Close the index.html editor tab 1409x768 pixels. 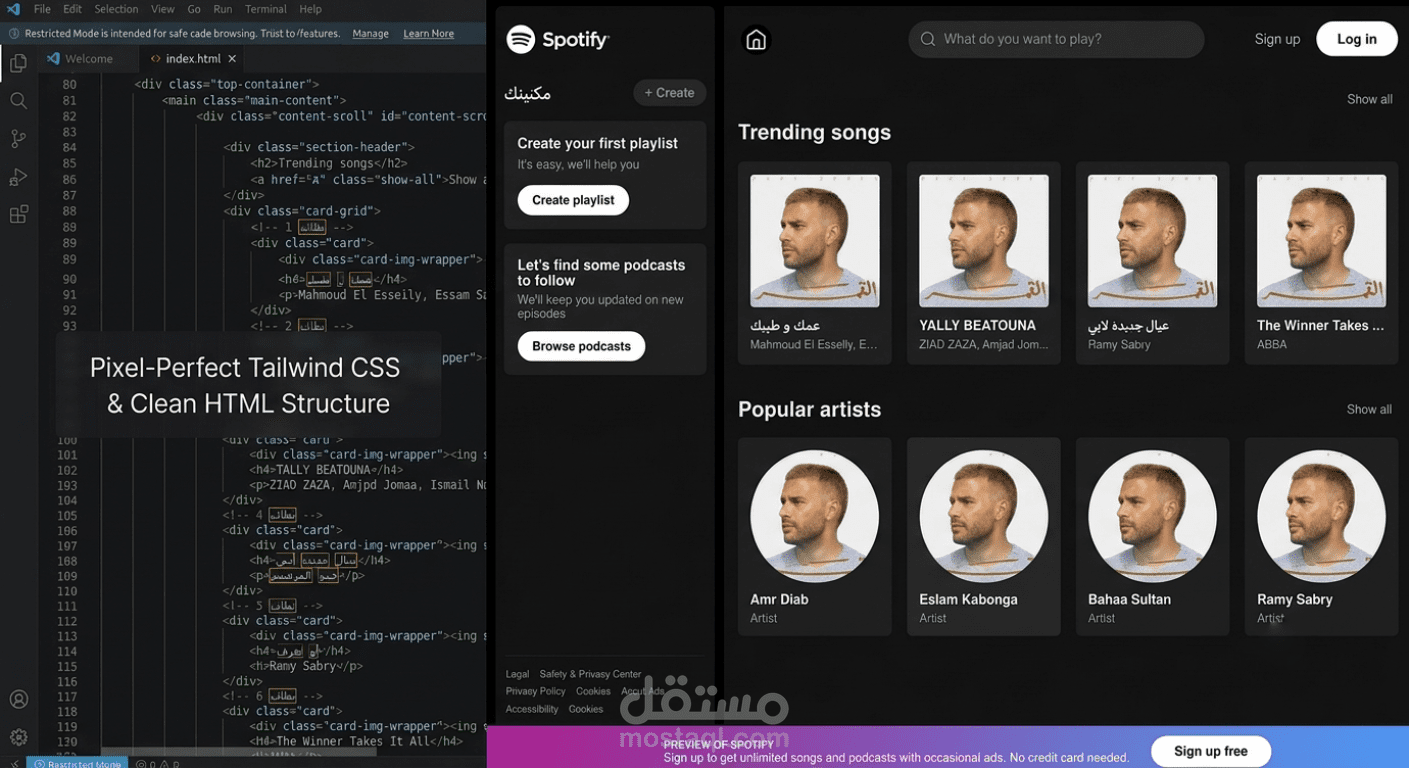click(232, 59)
